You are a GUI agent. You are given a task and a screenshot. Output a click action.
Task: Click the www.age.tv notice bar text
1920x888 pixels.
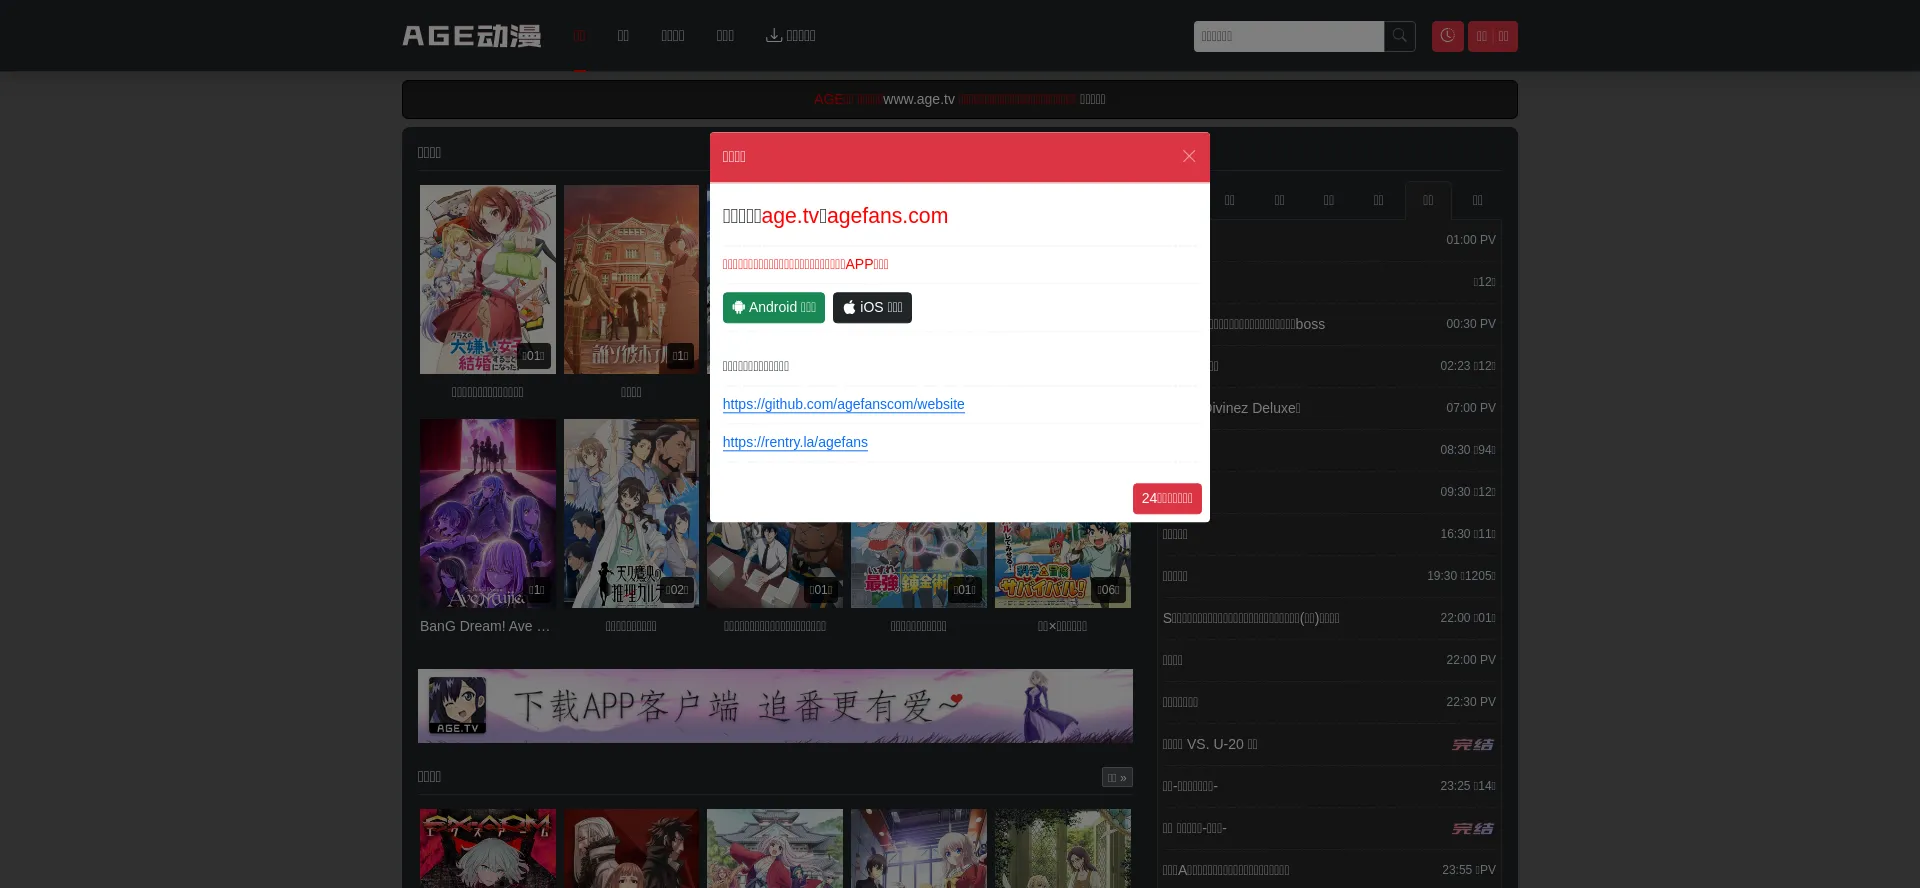[x=919, y=99]
